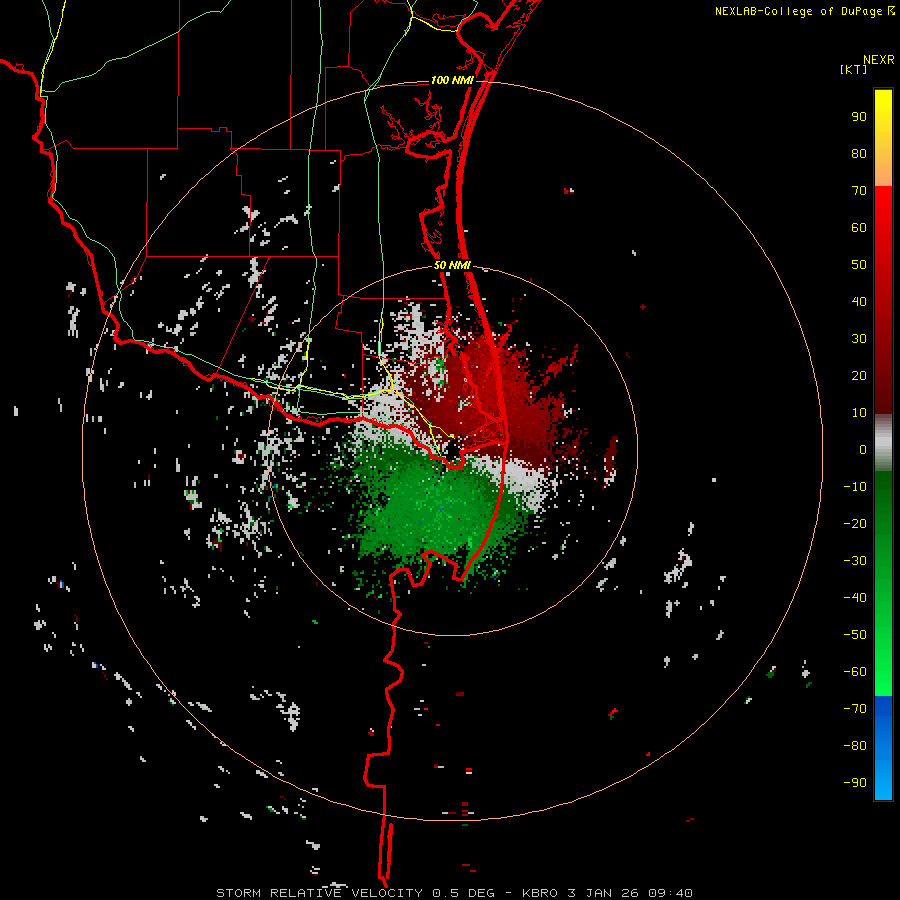Click the 60 value on velocity scale

(x=859, y=227)
